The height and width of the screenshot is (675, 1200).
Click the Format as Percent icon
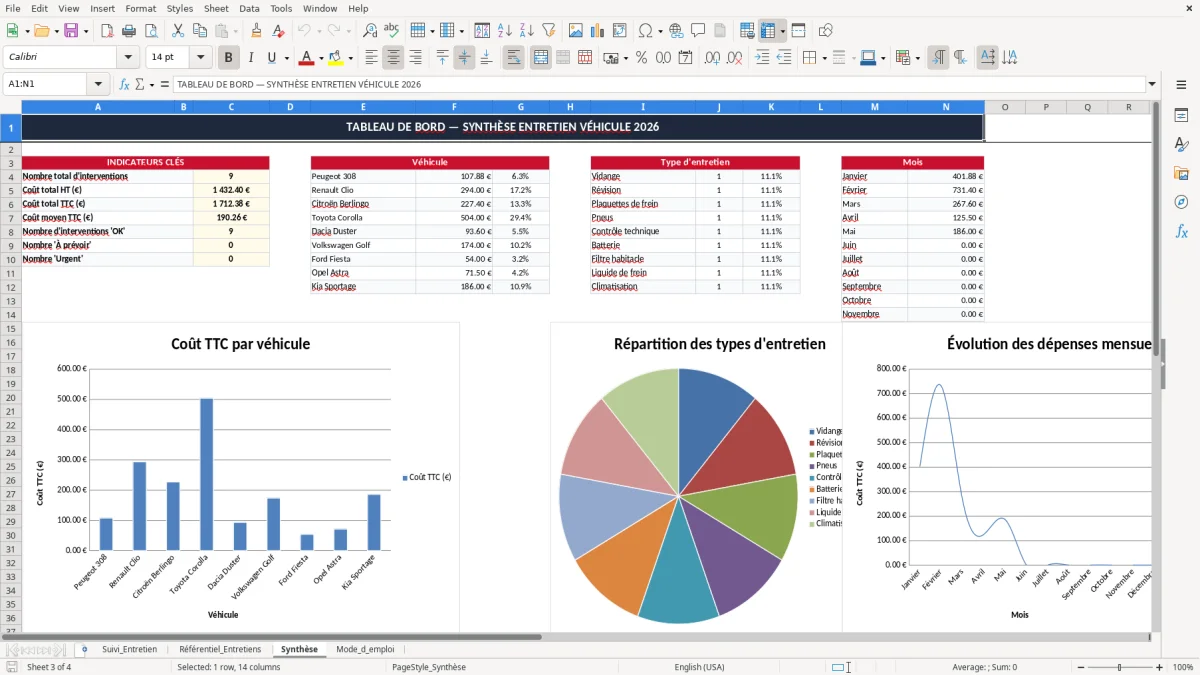(x=641, y=58)
